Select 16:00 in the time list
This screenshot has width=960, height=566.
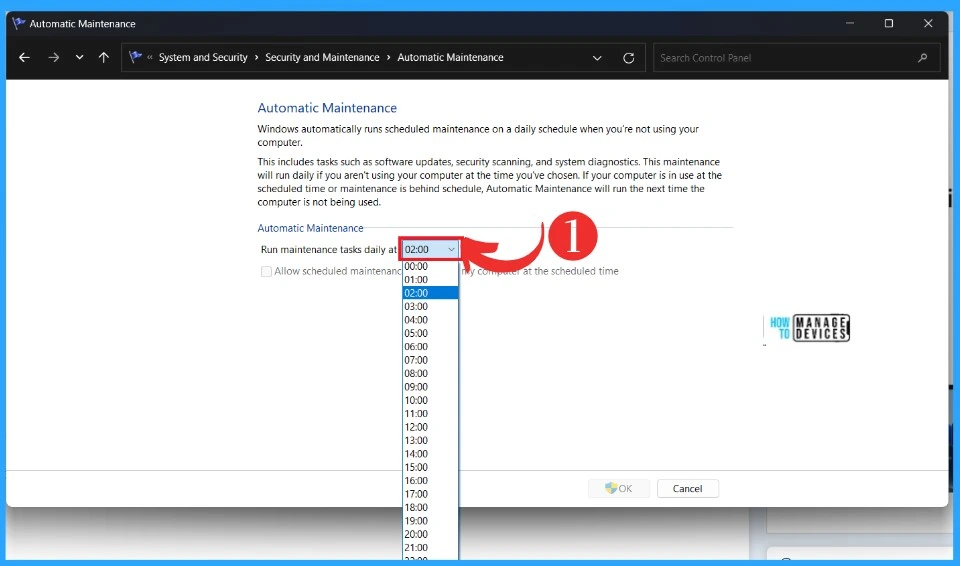click(x=430, y=481)
